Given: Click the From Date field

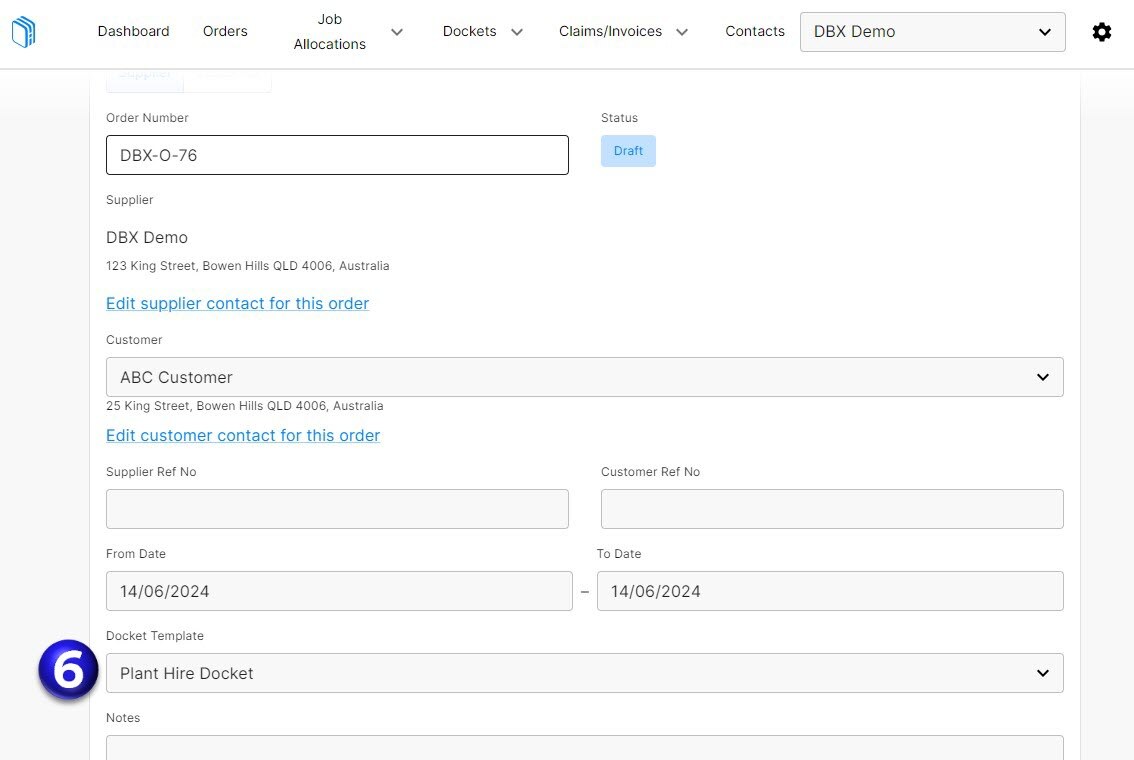Looking at the screenshot, I should [x=337, y=591].
